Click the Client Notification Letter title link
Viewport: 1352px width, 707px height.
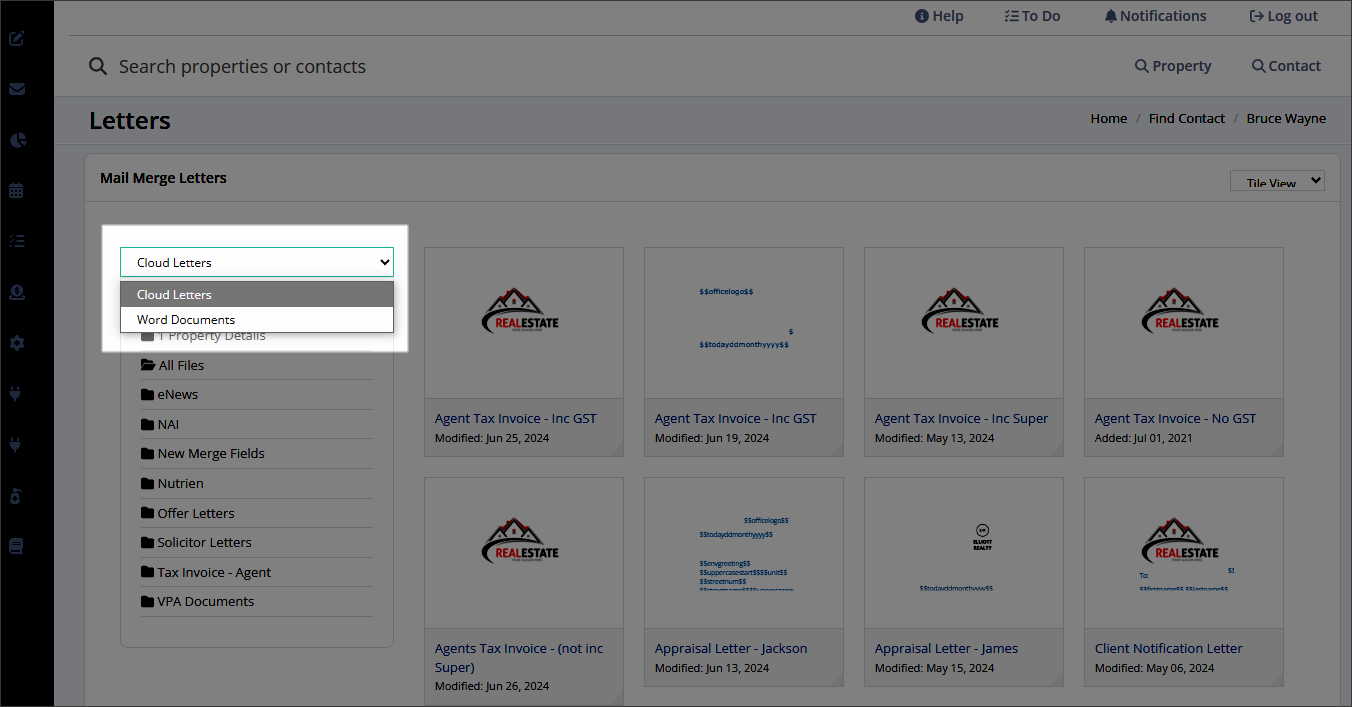click(1169, 648)
